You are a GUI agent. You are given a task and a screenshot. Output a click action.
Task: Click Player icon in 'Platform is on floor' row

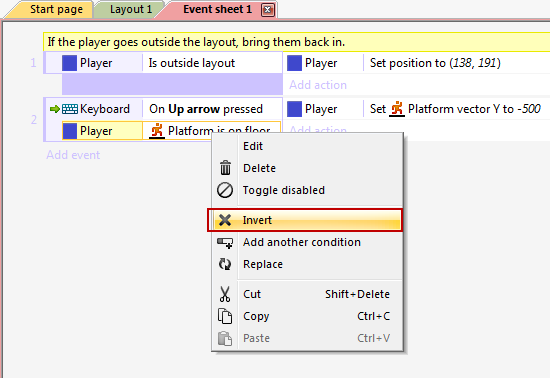69,131
